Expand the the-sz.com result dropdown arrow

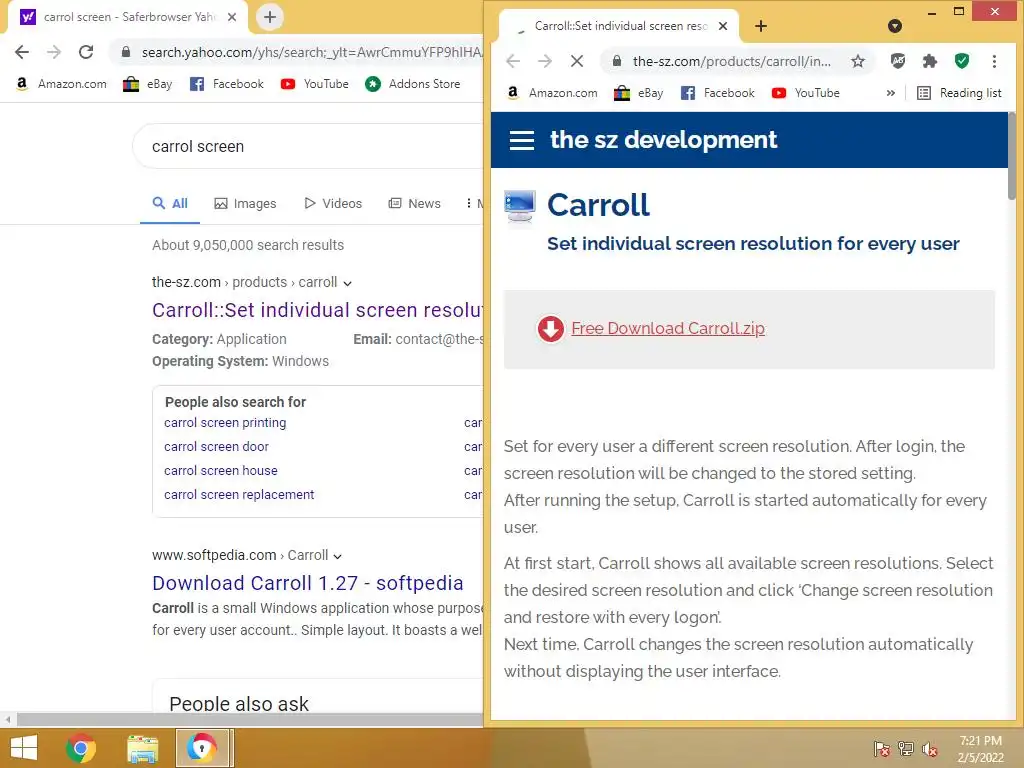point(347,283)
